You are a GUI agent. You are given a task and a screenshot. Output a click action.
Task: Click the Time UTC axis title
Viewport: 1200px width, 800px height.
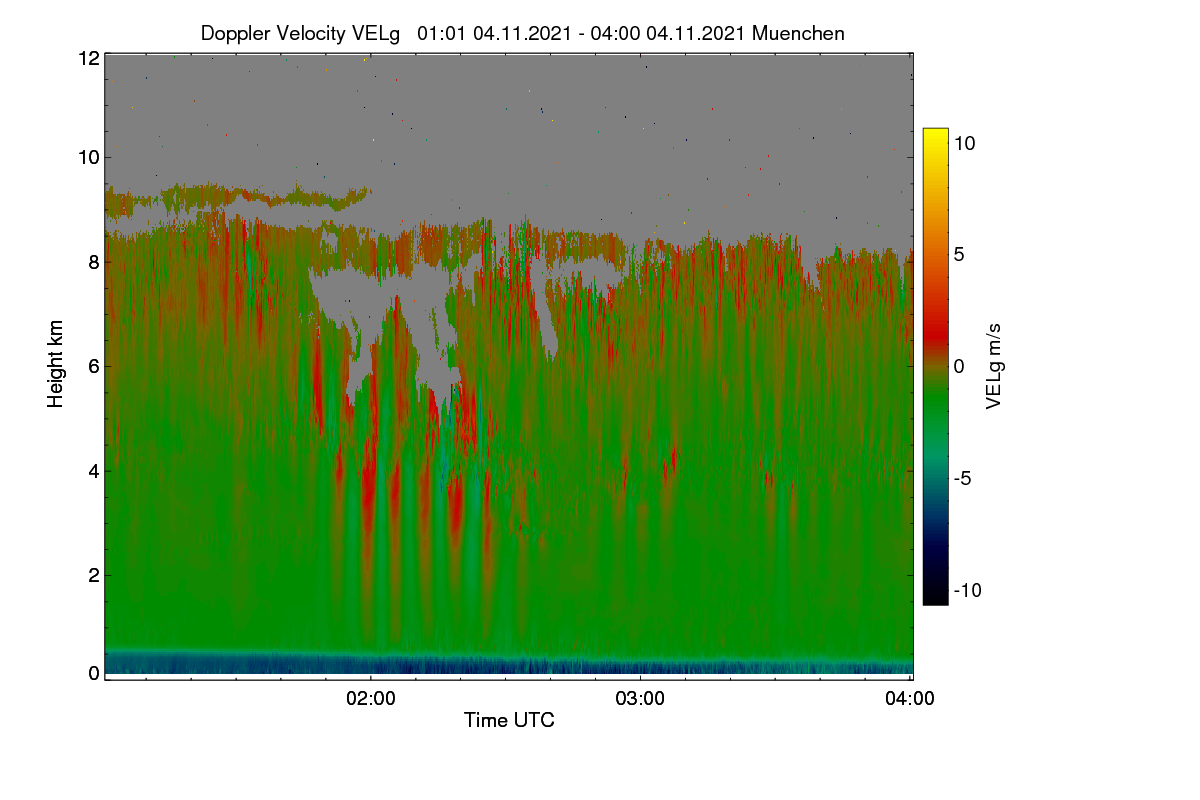click(x=509, y=720)
